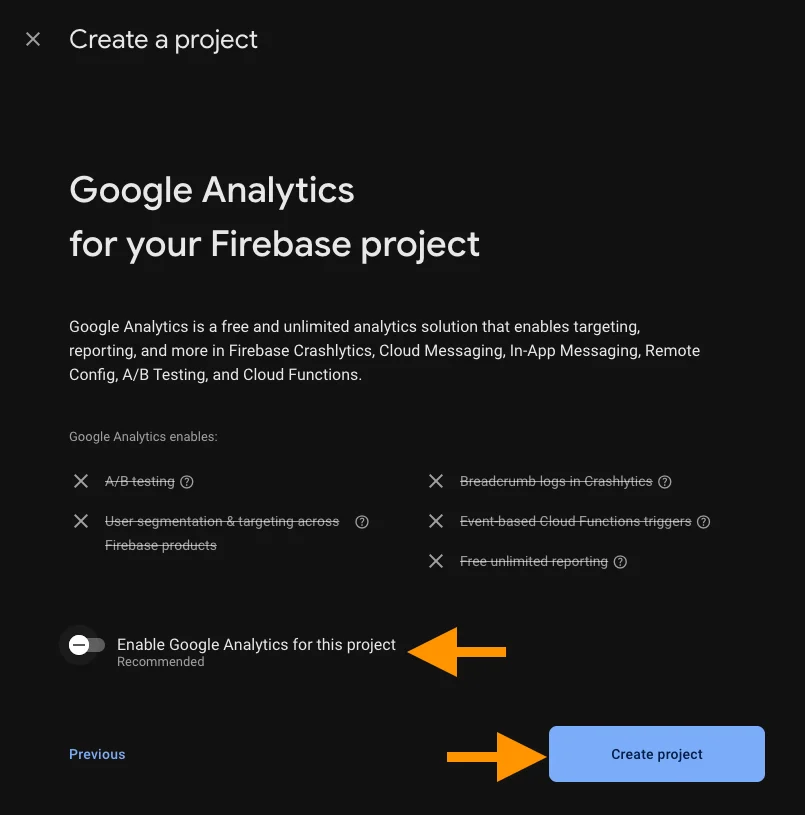Show help for Event-based Cloud Functions triggers

(x=703, y=522)
